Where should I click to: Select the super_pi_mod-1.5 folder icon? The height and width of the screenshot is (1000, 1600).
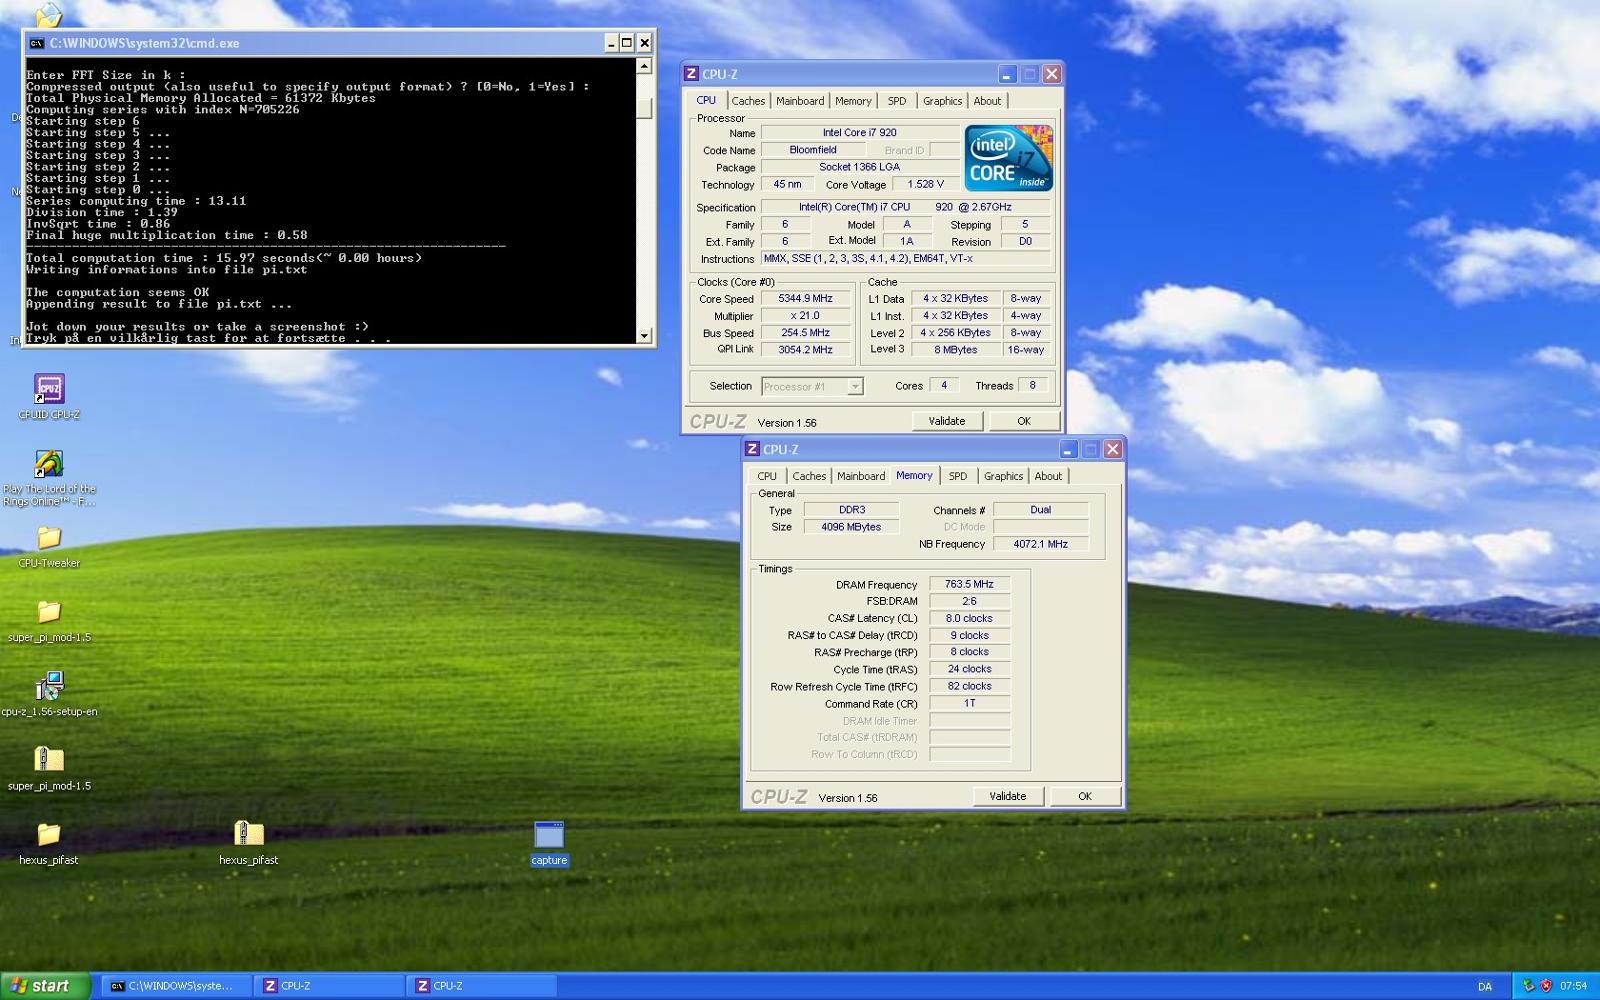coord(48,612)
